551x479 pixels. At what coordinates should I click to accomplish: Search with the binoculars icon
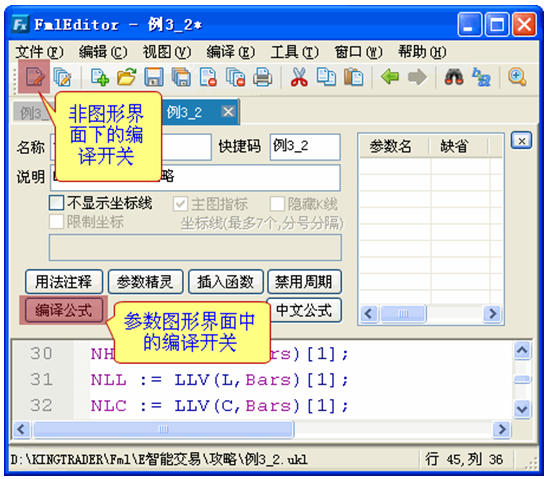point(454,77)
